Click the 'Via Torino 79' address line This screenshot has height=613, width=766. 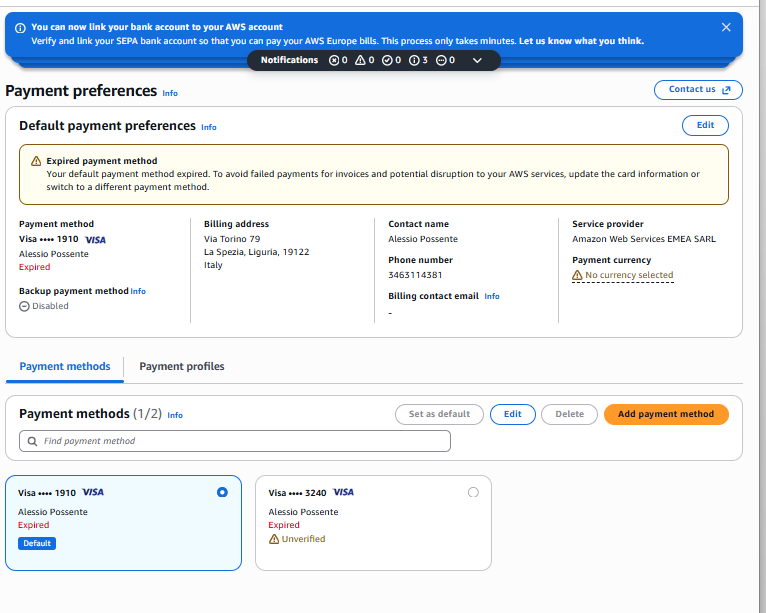232,239
